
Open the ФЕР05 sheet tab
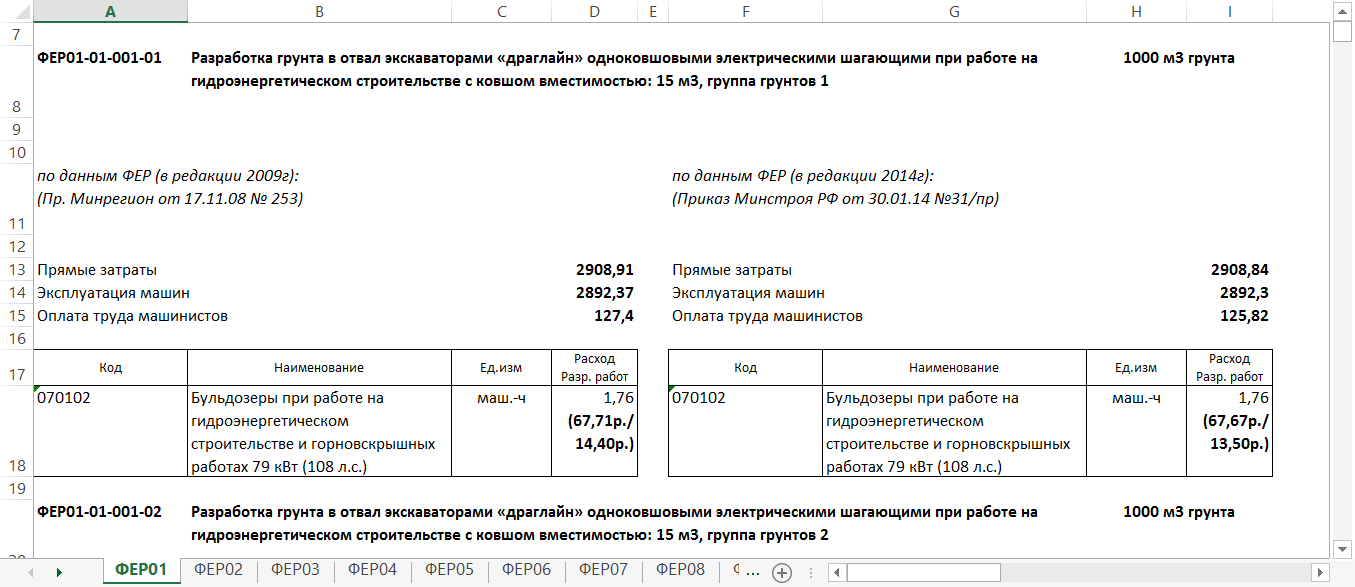[449, 570]
